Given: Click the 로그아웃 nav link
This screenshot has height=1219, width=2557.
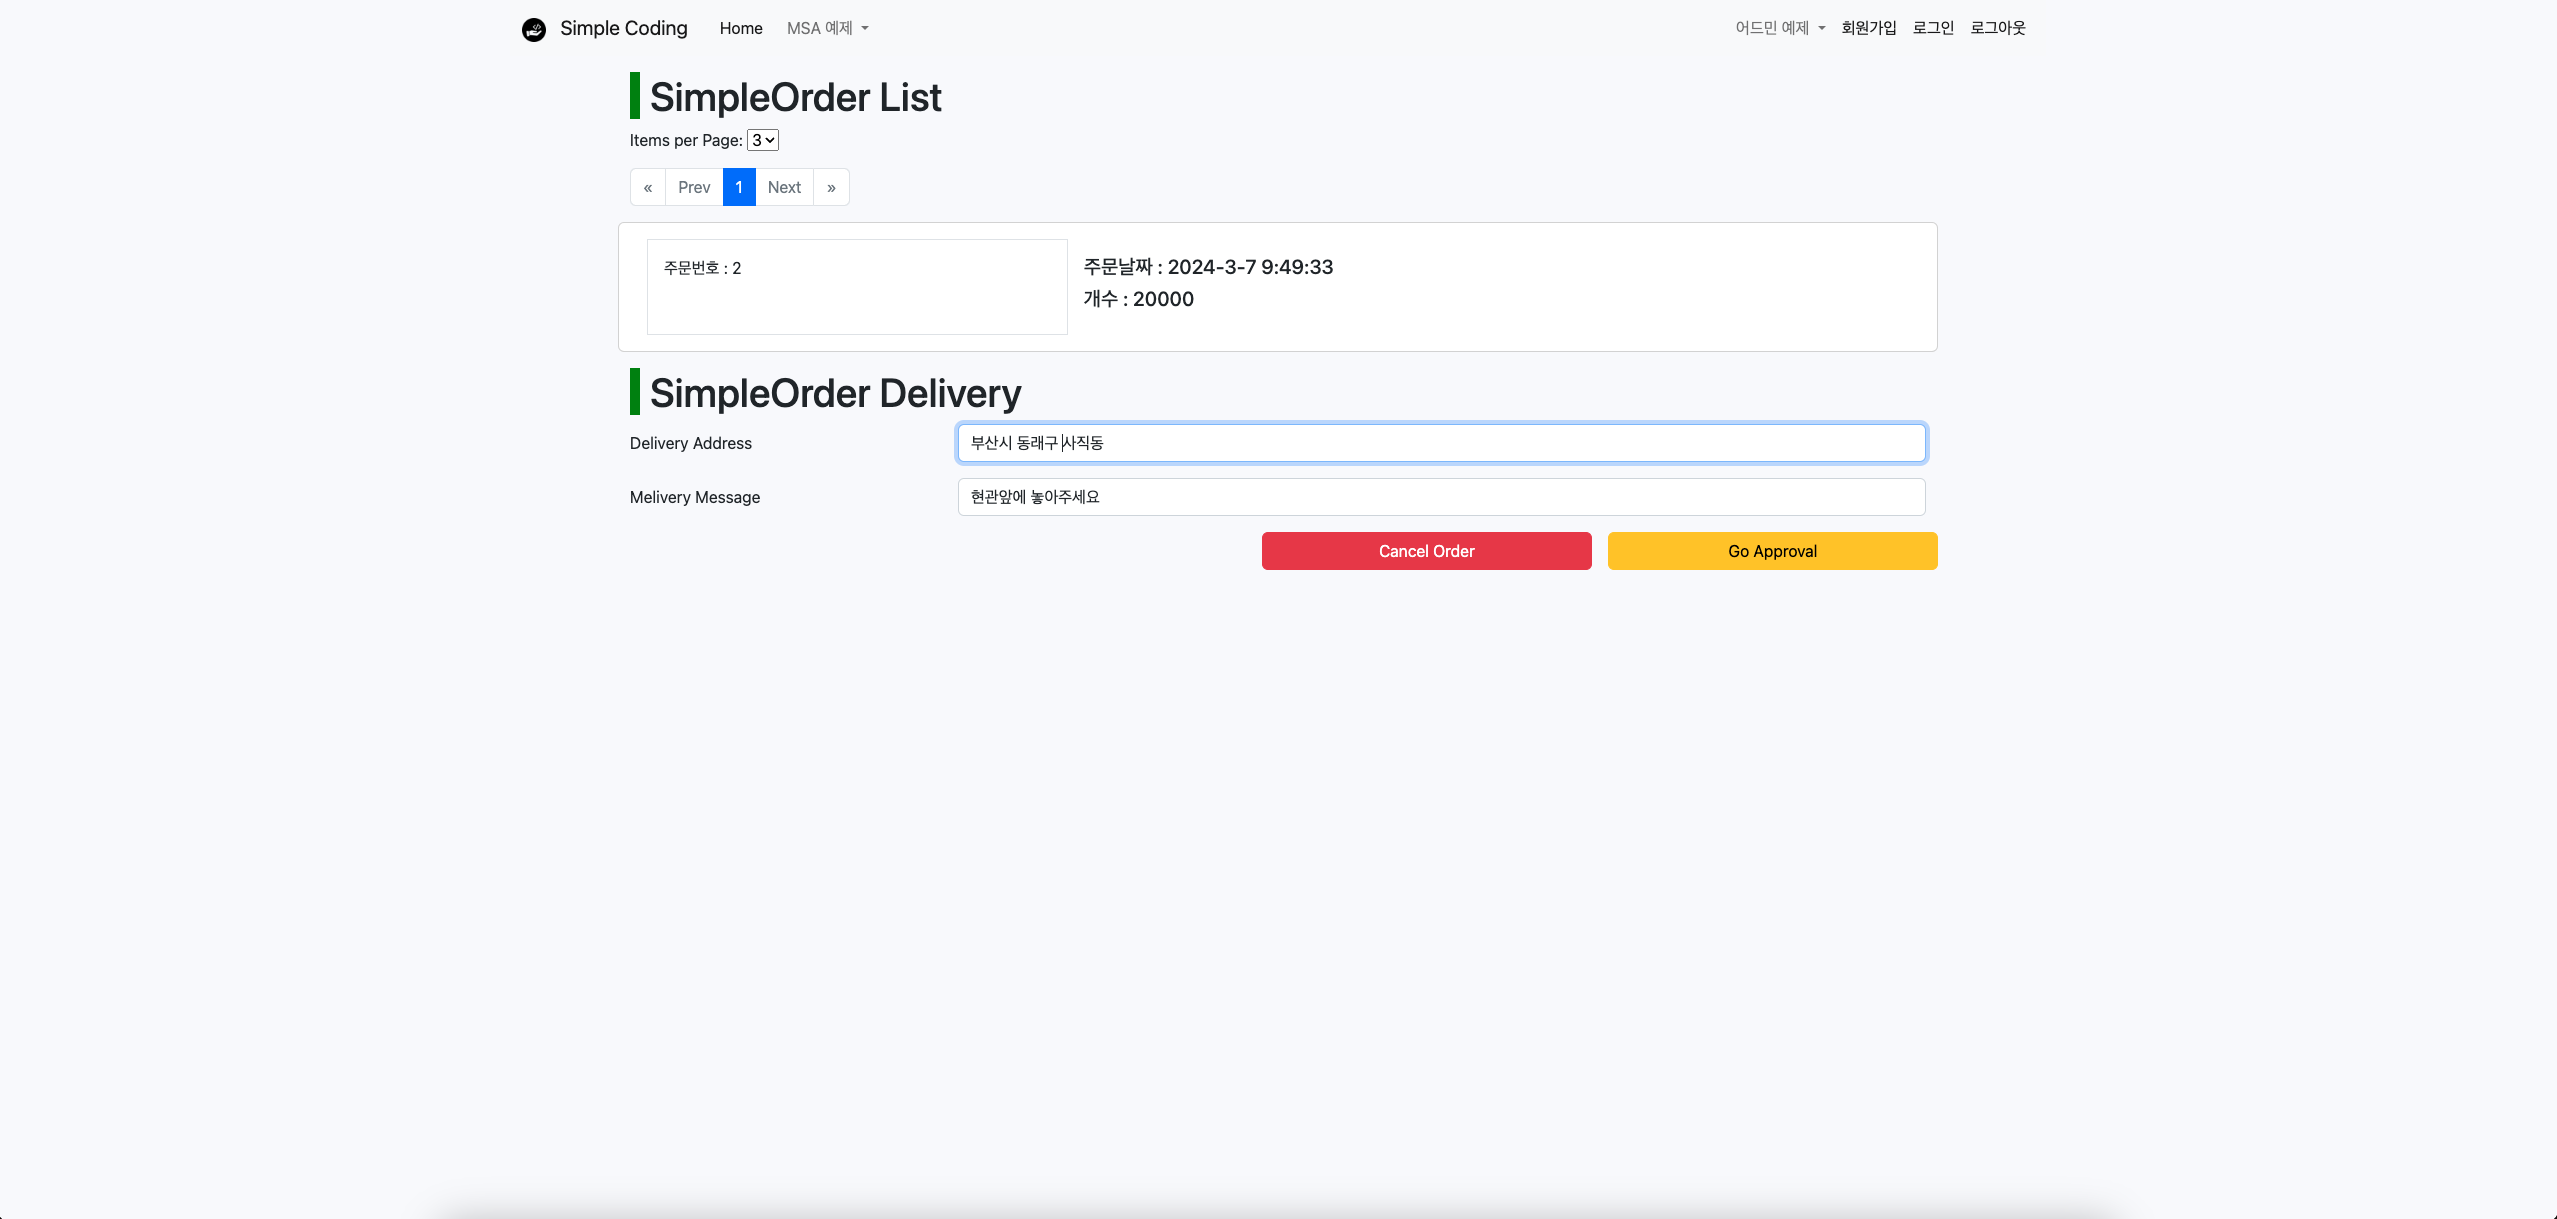Looking at the screenshot, I should (x=1997, y=28).
